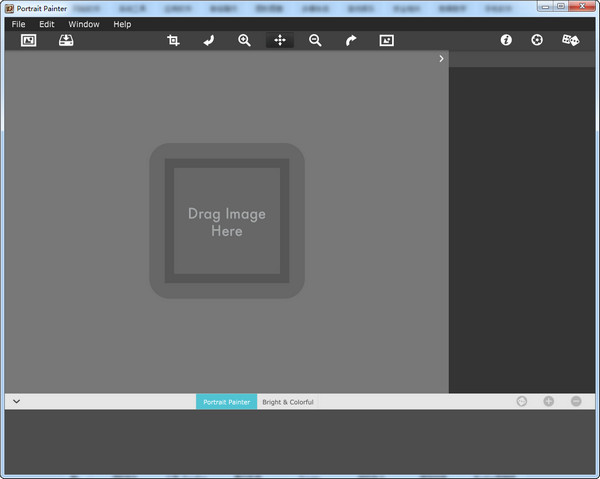Select the Crop tool
Screen dimensions: 600x479
pos(173,40)
